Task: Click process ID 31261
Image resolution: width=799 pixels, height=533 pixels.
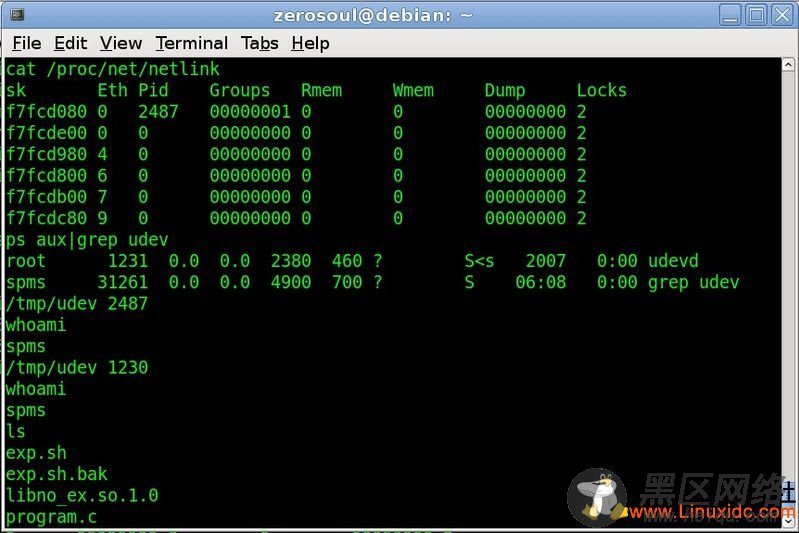Action: pos(122,282)
